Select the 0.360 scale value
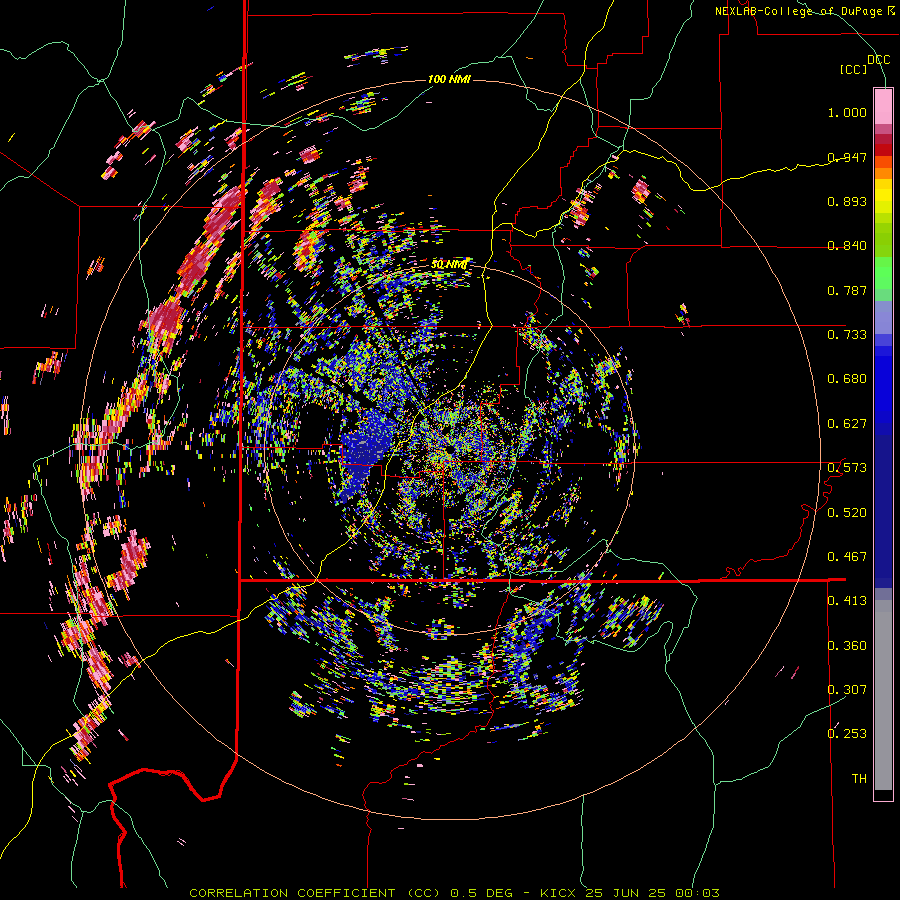Image resolution: width=900 pixels, height=900 pixels. [x=847, y=646]
